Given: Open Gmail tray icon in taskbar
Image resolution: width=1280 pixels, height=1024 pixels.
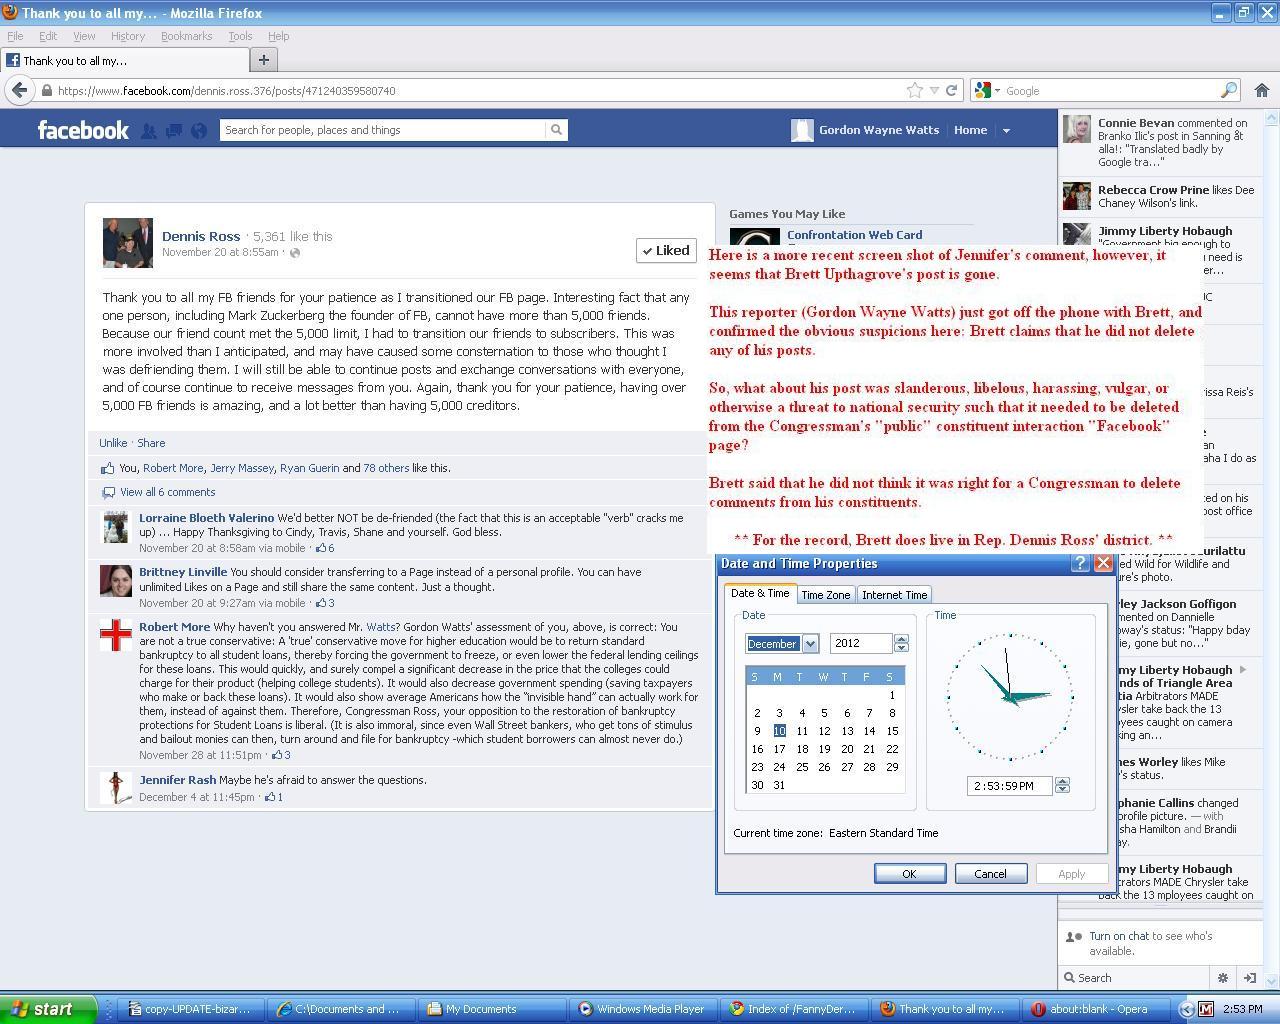Looking at the screenshot, I should pos(1206,1009).
